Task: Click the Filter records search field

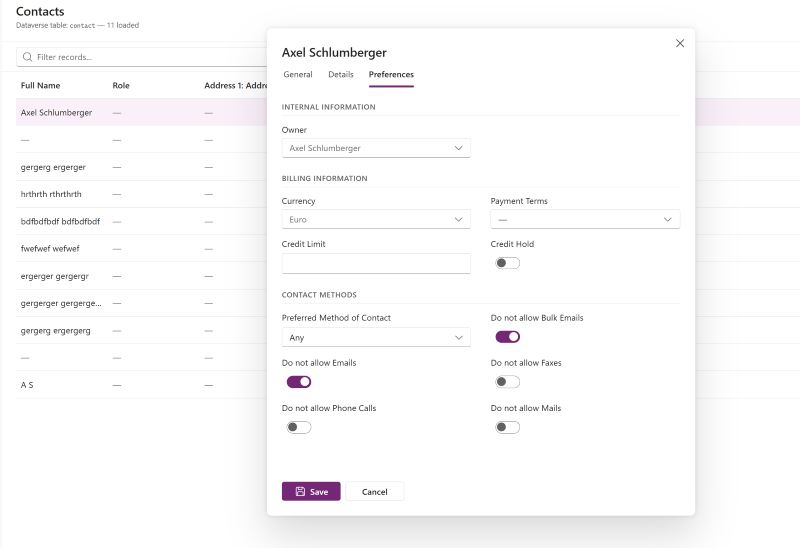Action: [143, 57]
